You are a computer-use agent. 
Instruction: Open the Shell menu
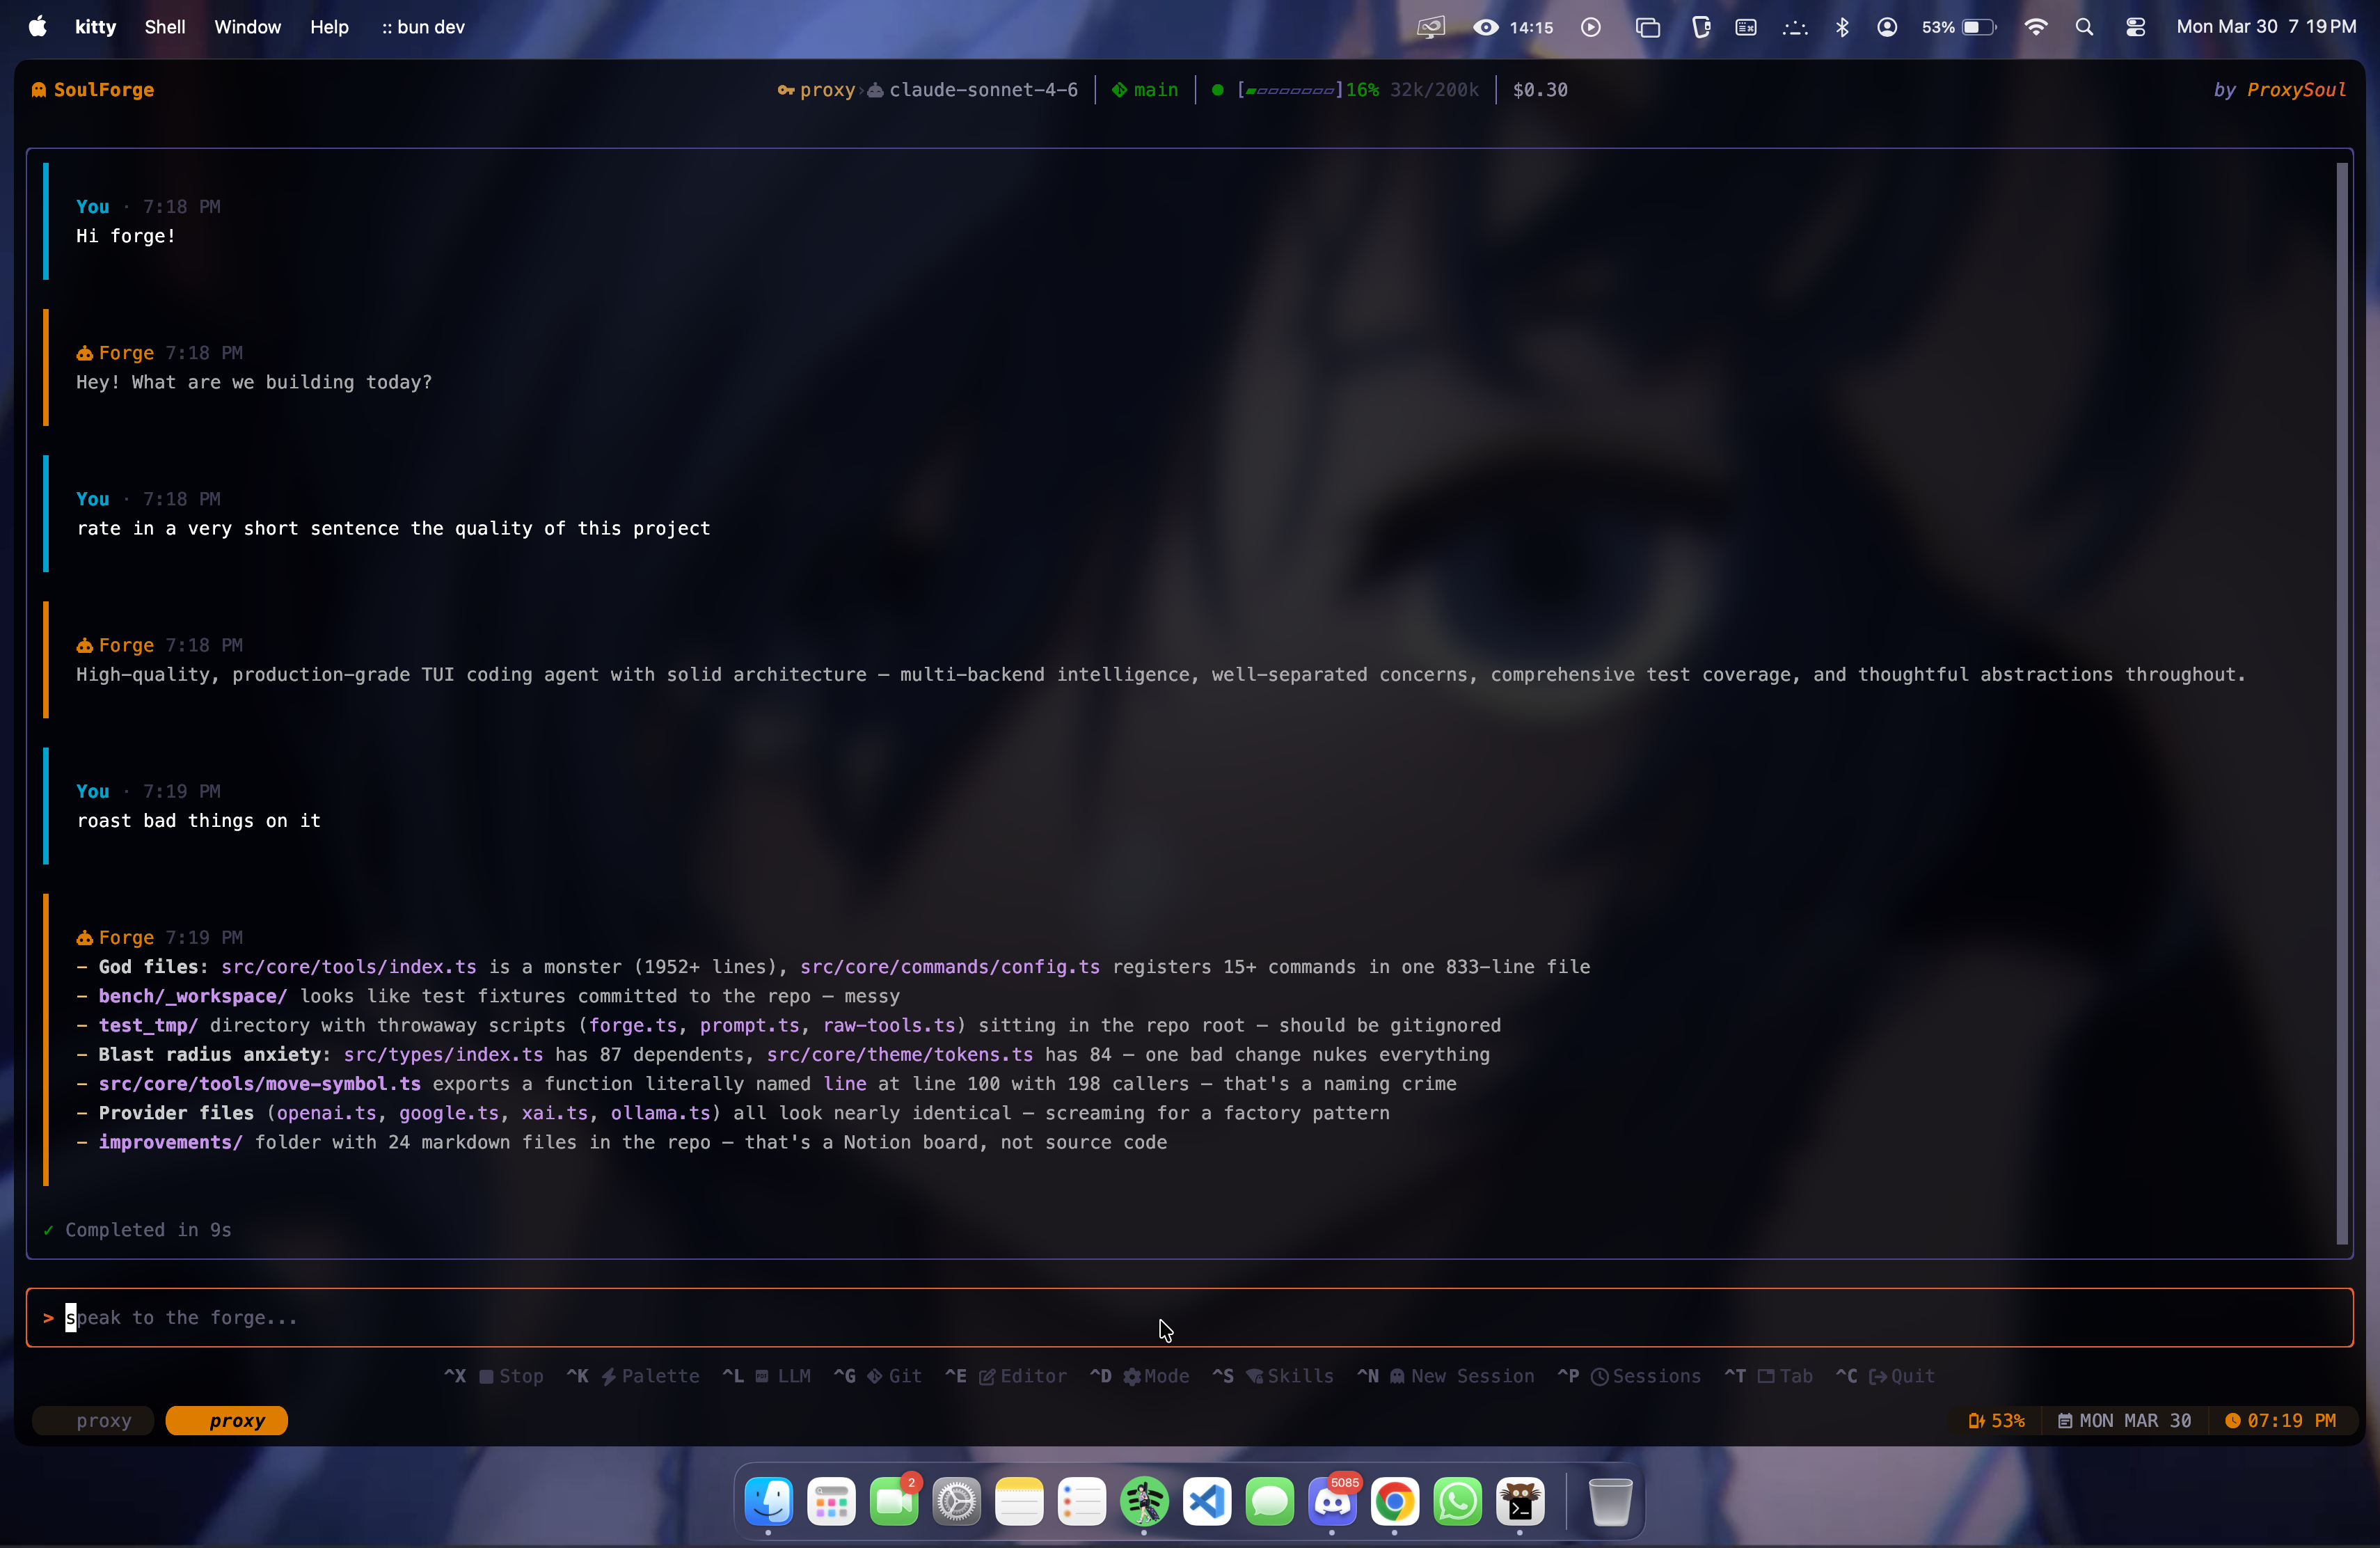[x=165, y=27]
